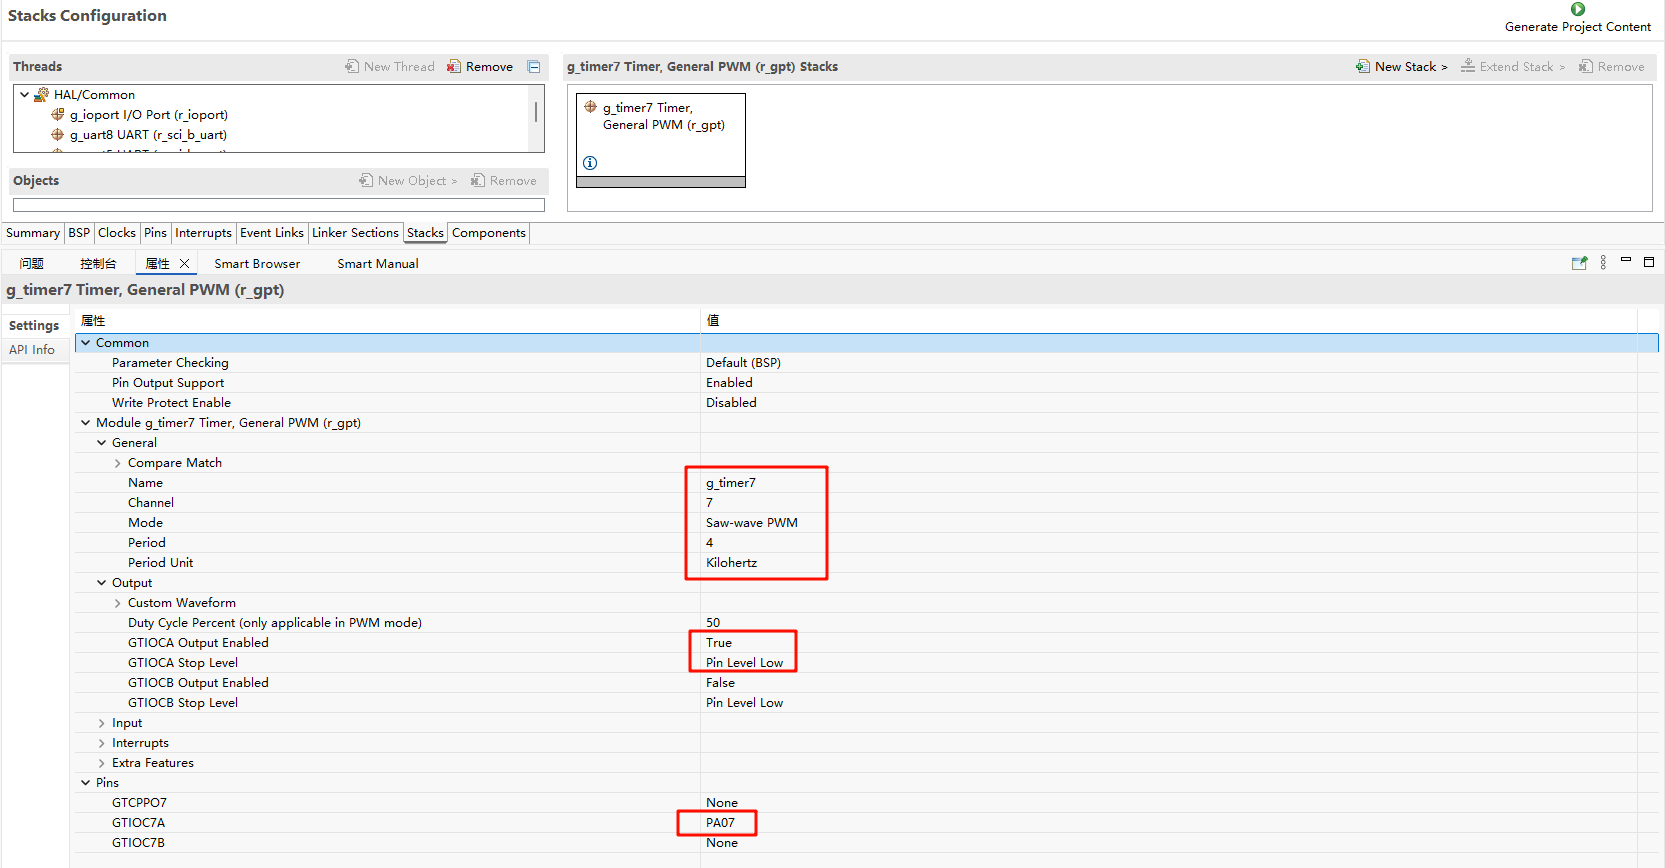Switch to the Clocks tab
The image size is (1665, 868).
tap(116, 233)
